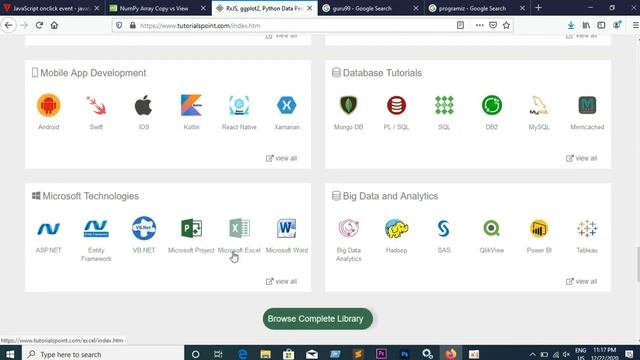Open the React Native icon

point(239,105)
